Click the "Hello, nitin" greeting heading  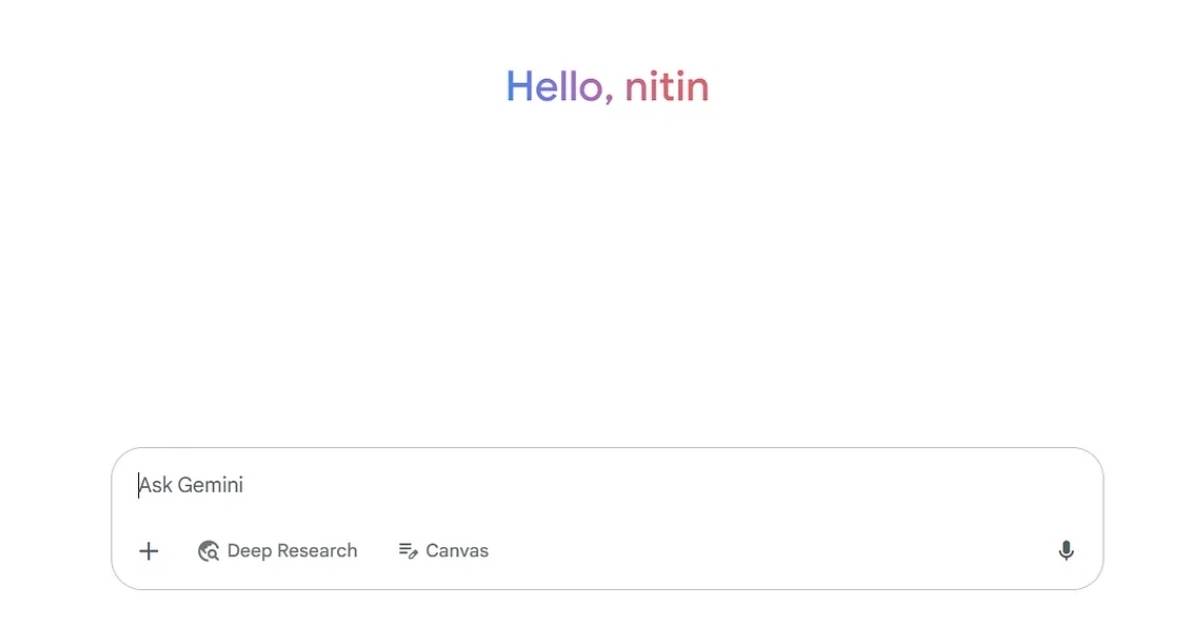(x=607, y=87)
